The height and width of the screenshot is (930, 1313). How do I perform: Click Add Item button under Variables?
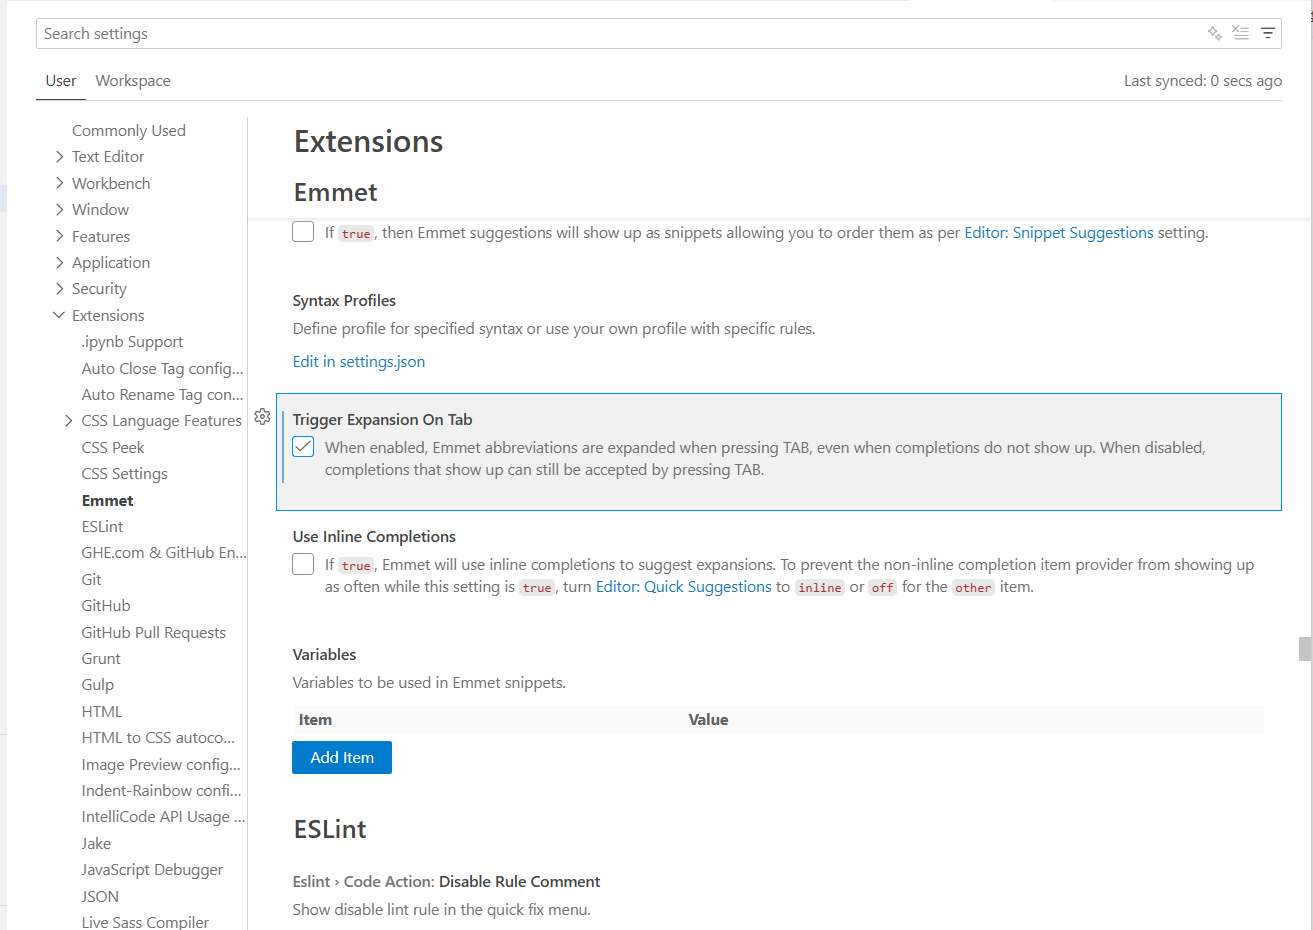tap(342, 757)
